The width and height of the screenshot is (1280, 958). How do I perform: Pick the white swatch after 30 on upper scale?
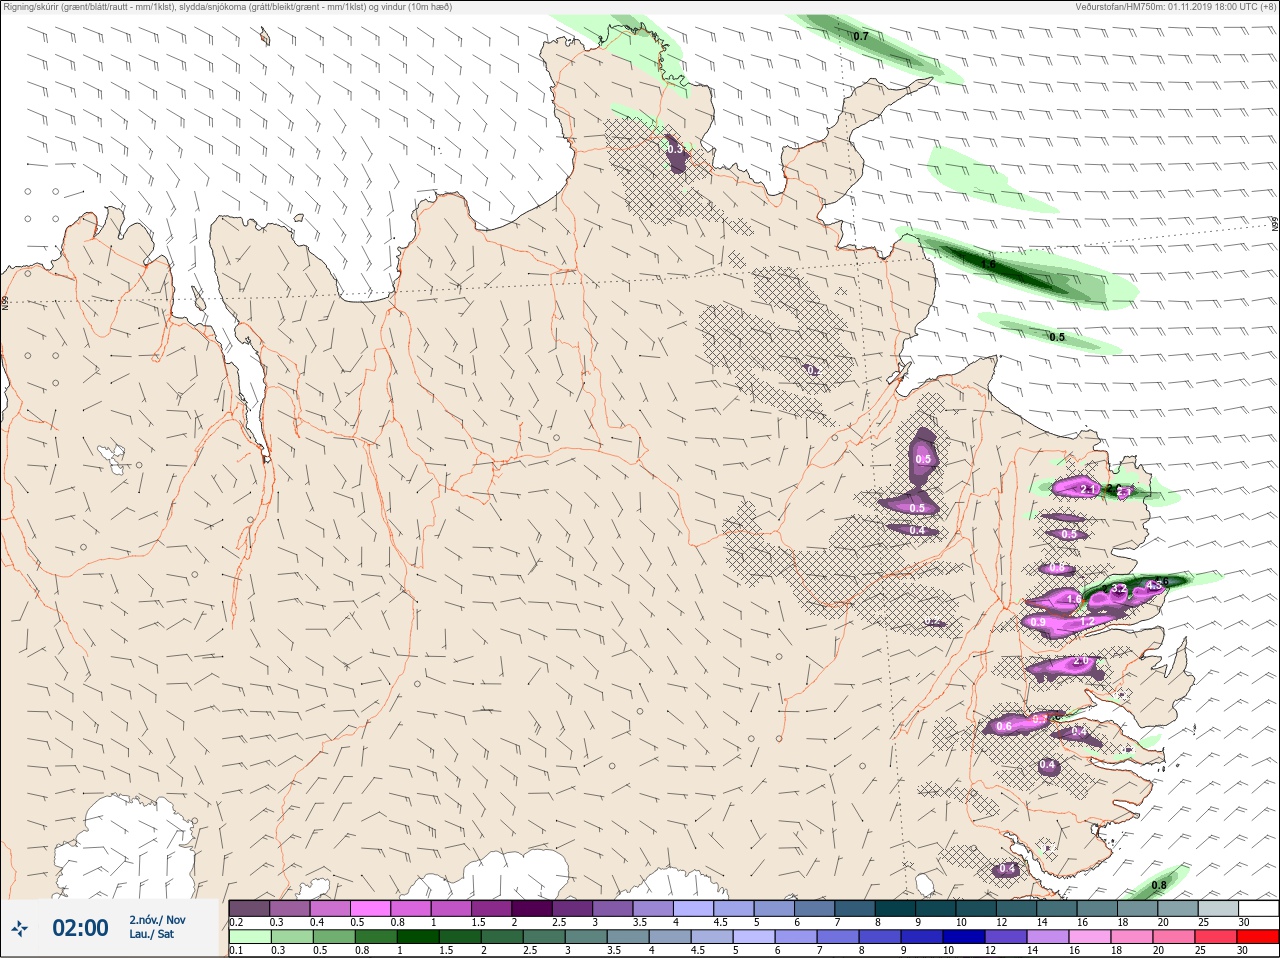(x=1258, y=908)
